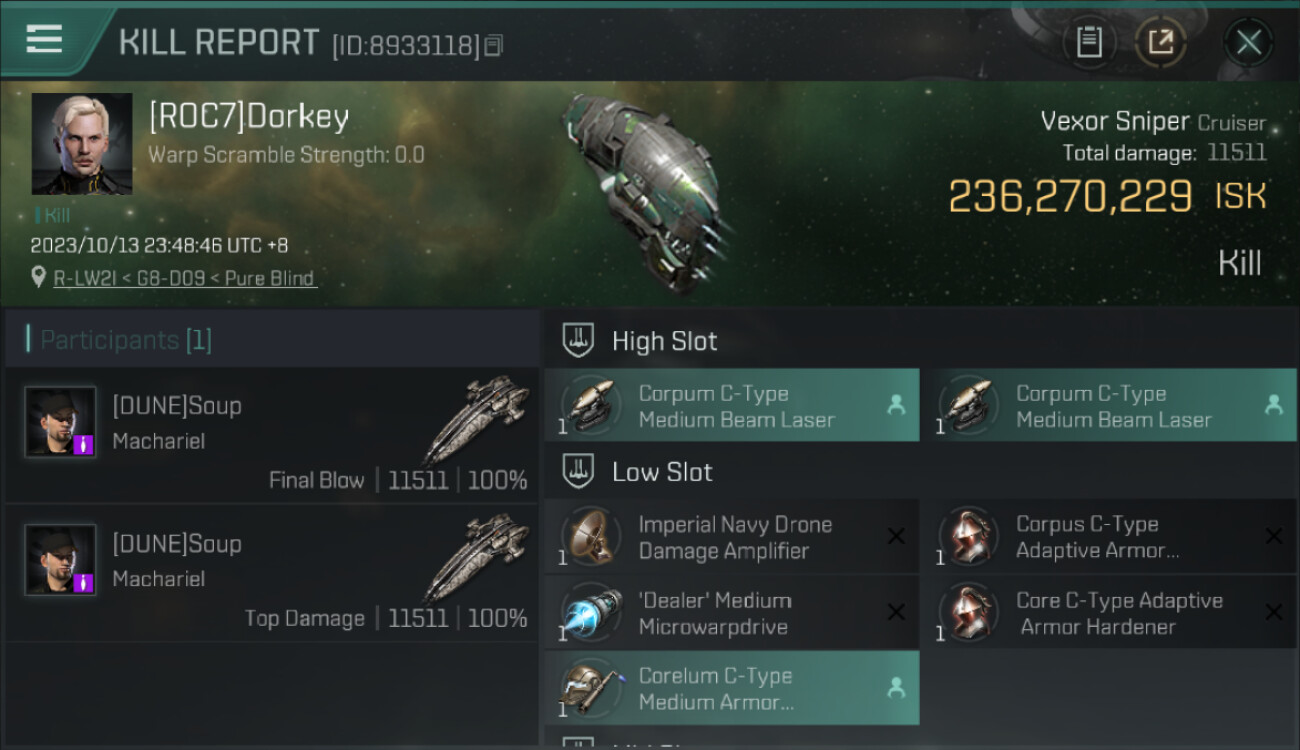This screenshot has width=1300, height=750.
Task: Share the kill report externally
Action: [x=1160, y=42]
